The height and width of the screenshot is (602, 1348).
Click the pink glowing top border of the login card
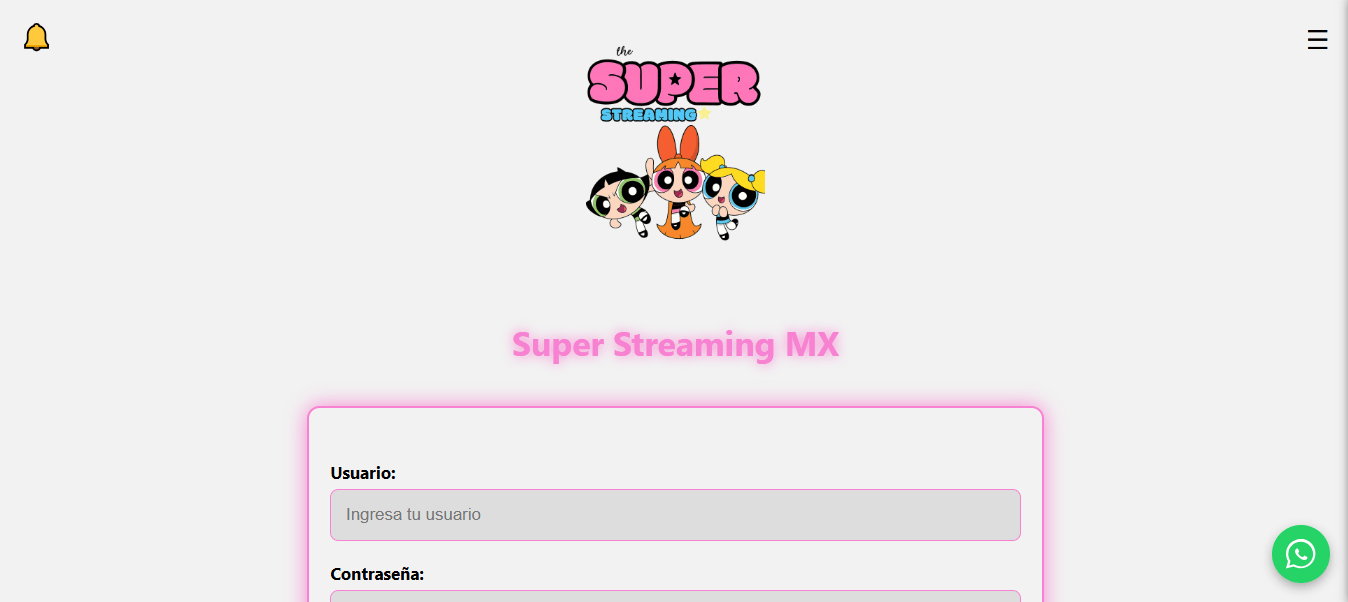point(675,408)
